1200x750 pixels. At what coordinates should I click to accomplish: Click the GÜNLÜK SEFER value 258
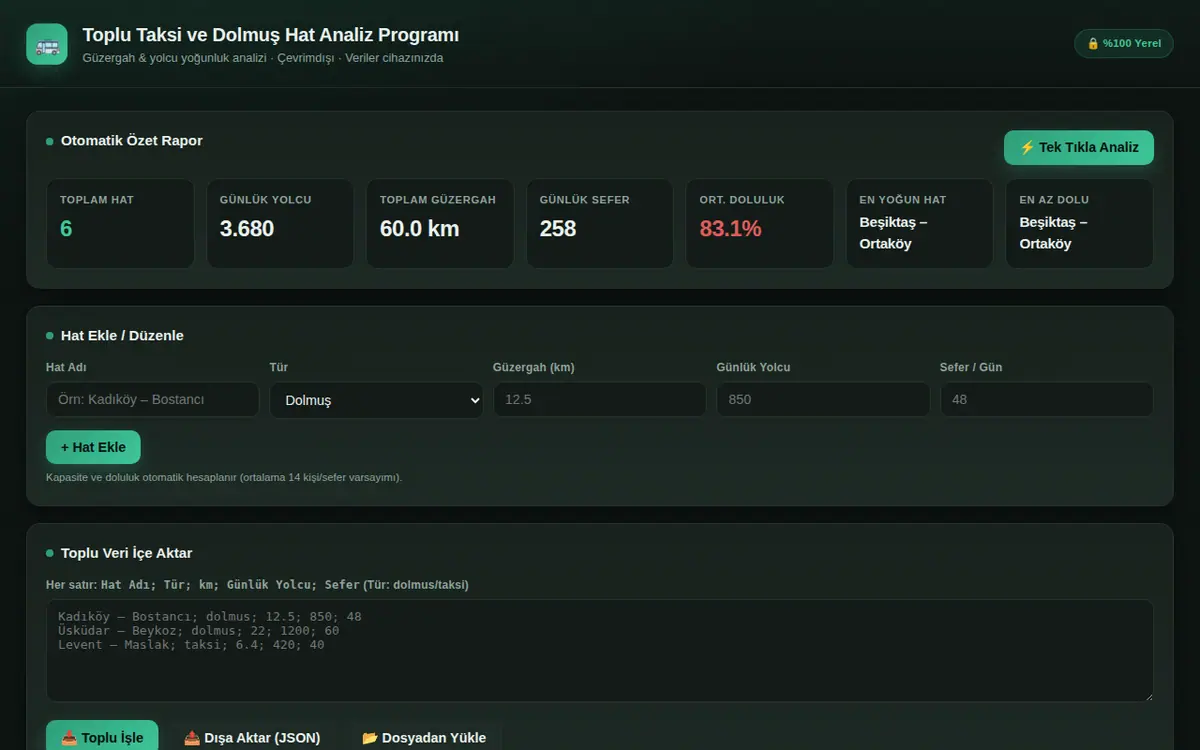[x=558, y=229]
